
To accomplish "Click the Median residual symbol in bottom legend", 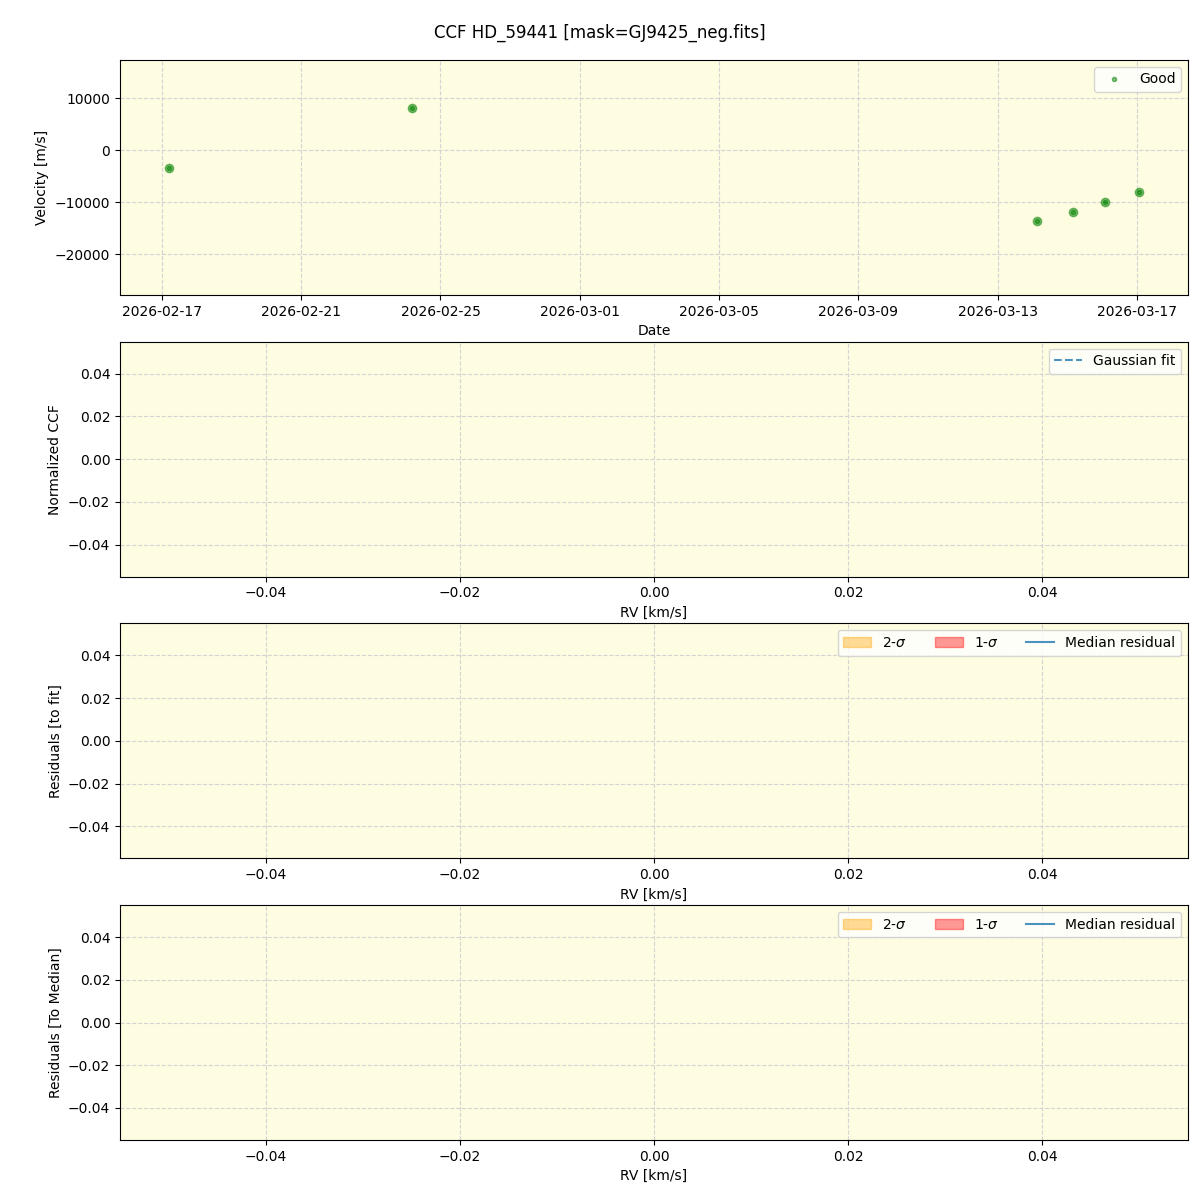I will [x=1040, y=924].
